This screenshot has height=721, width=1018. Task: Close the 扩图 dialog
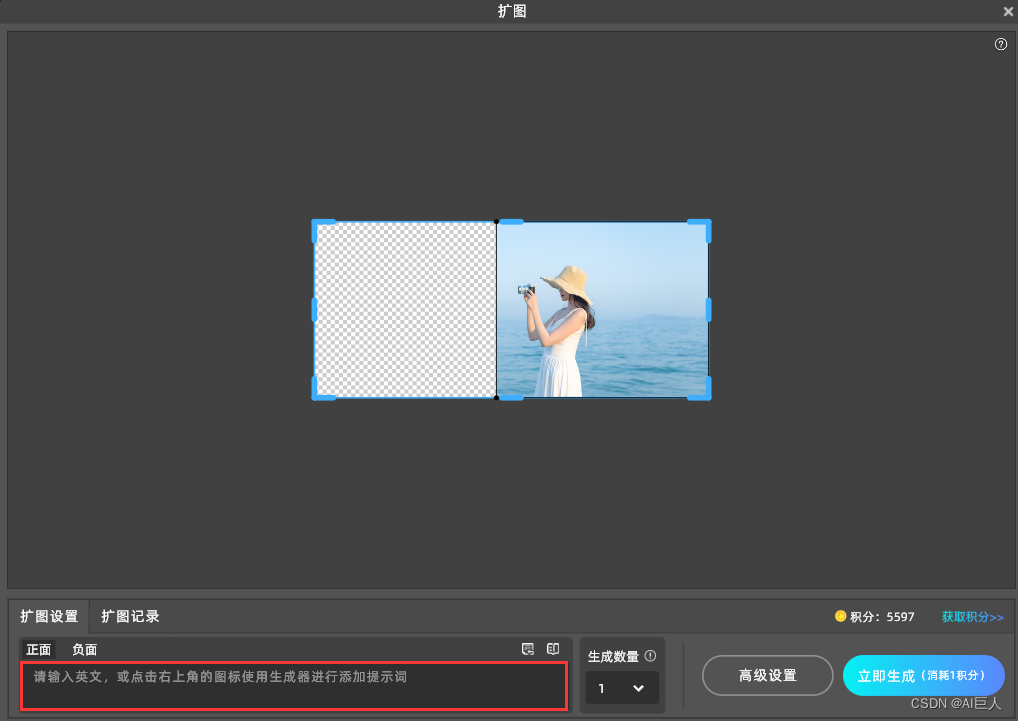coord(1008,11)
